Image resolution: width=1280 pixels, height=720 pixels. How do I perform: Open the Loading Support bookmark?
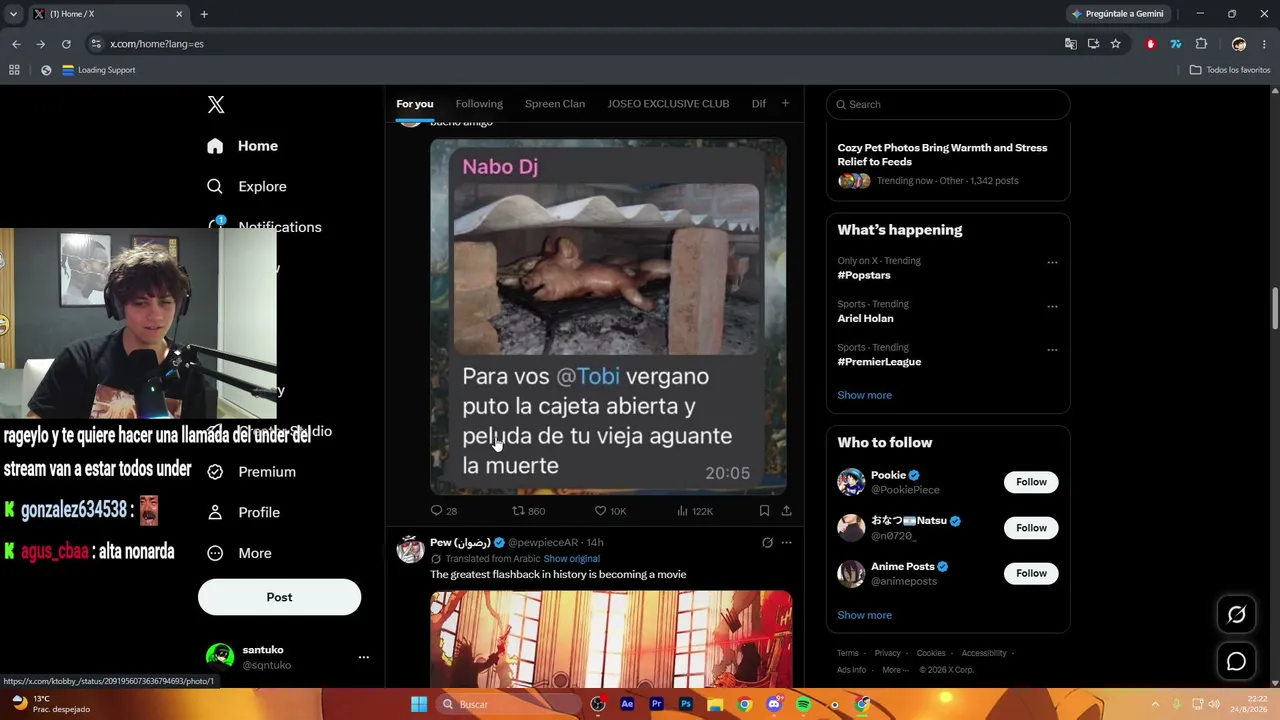coord(98,70)
